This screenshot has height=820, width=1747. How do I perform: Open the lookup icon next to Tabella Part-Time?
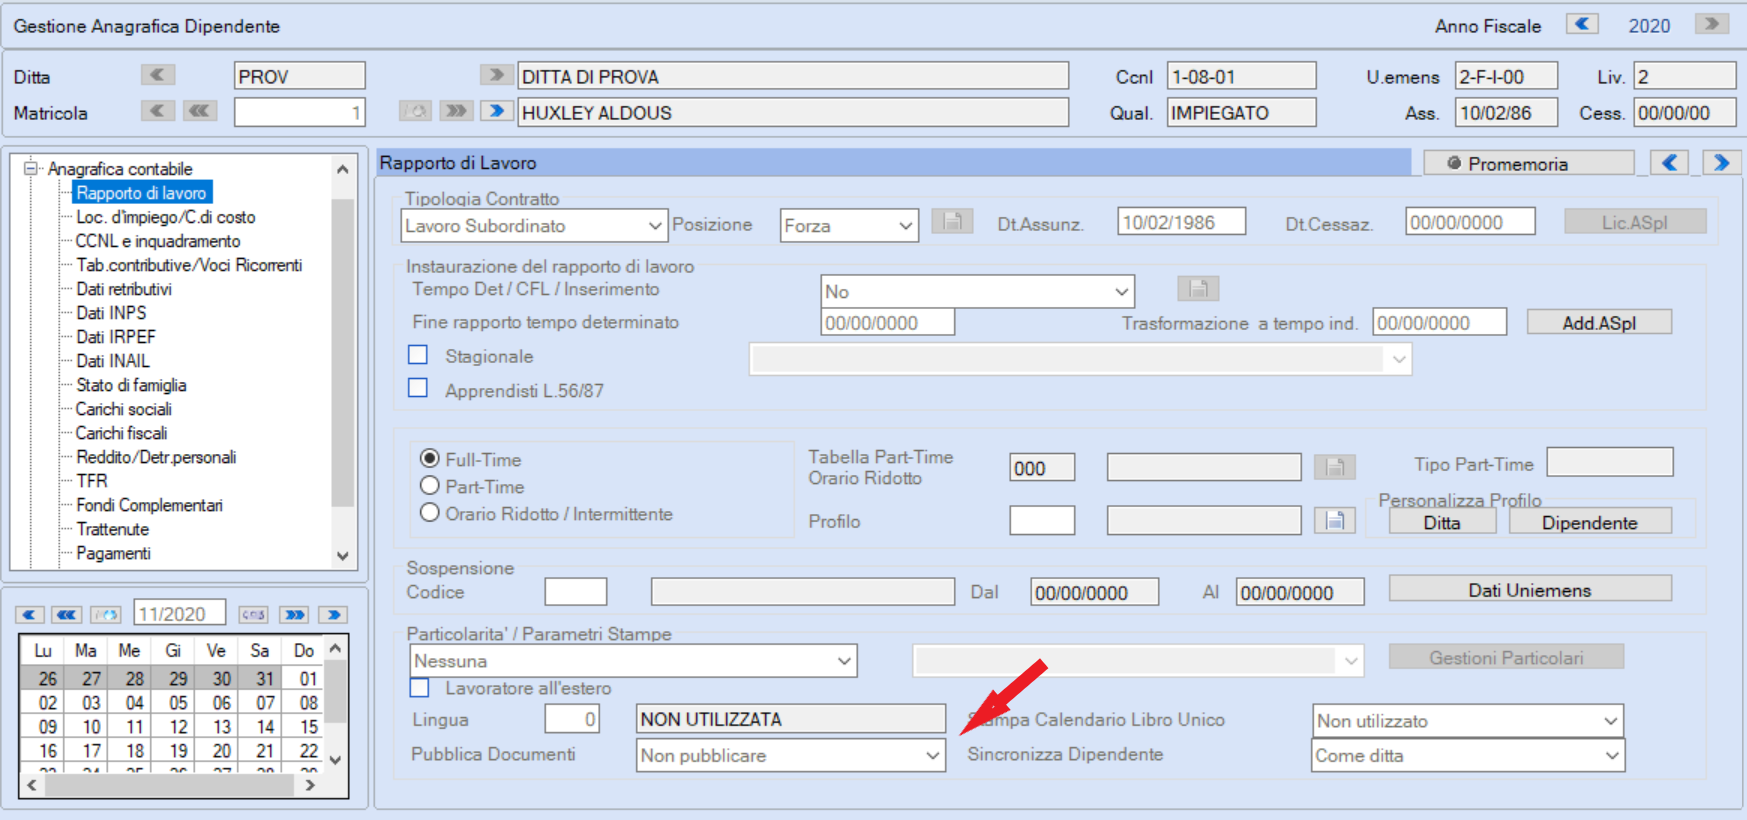pos(1334,466)
